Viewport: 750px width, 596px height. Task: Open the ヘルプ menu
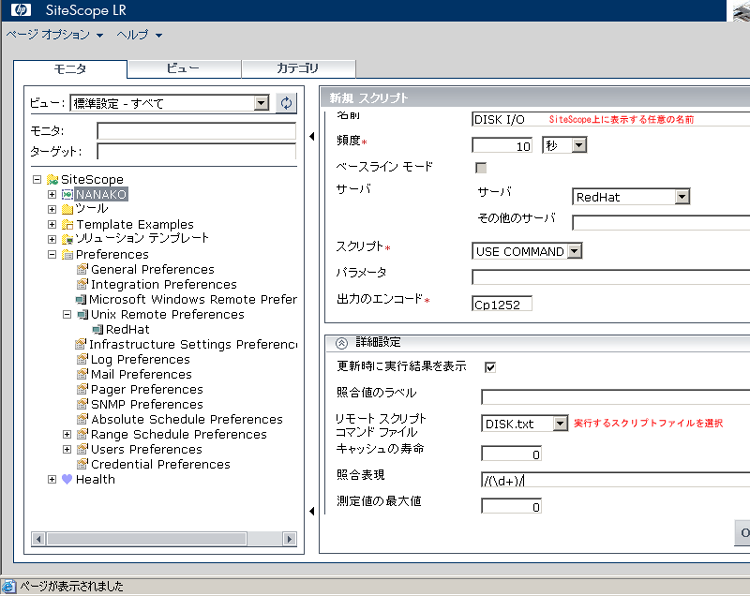[139, 35]
